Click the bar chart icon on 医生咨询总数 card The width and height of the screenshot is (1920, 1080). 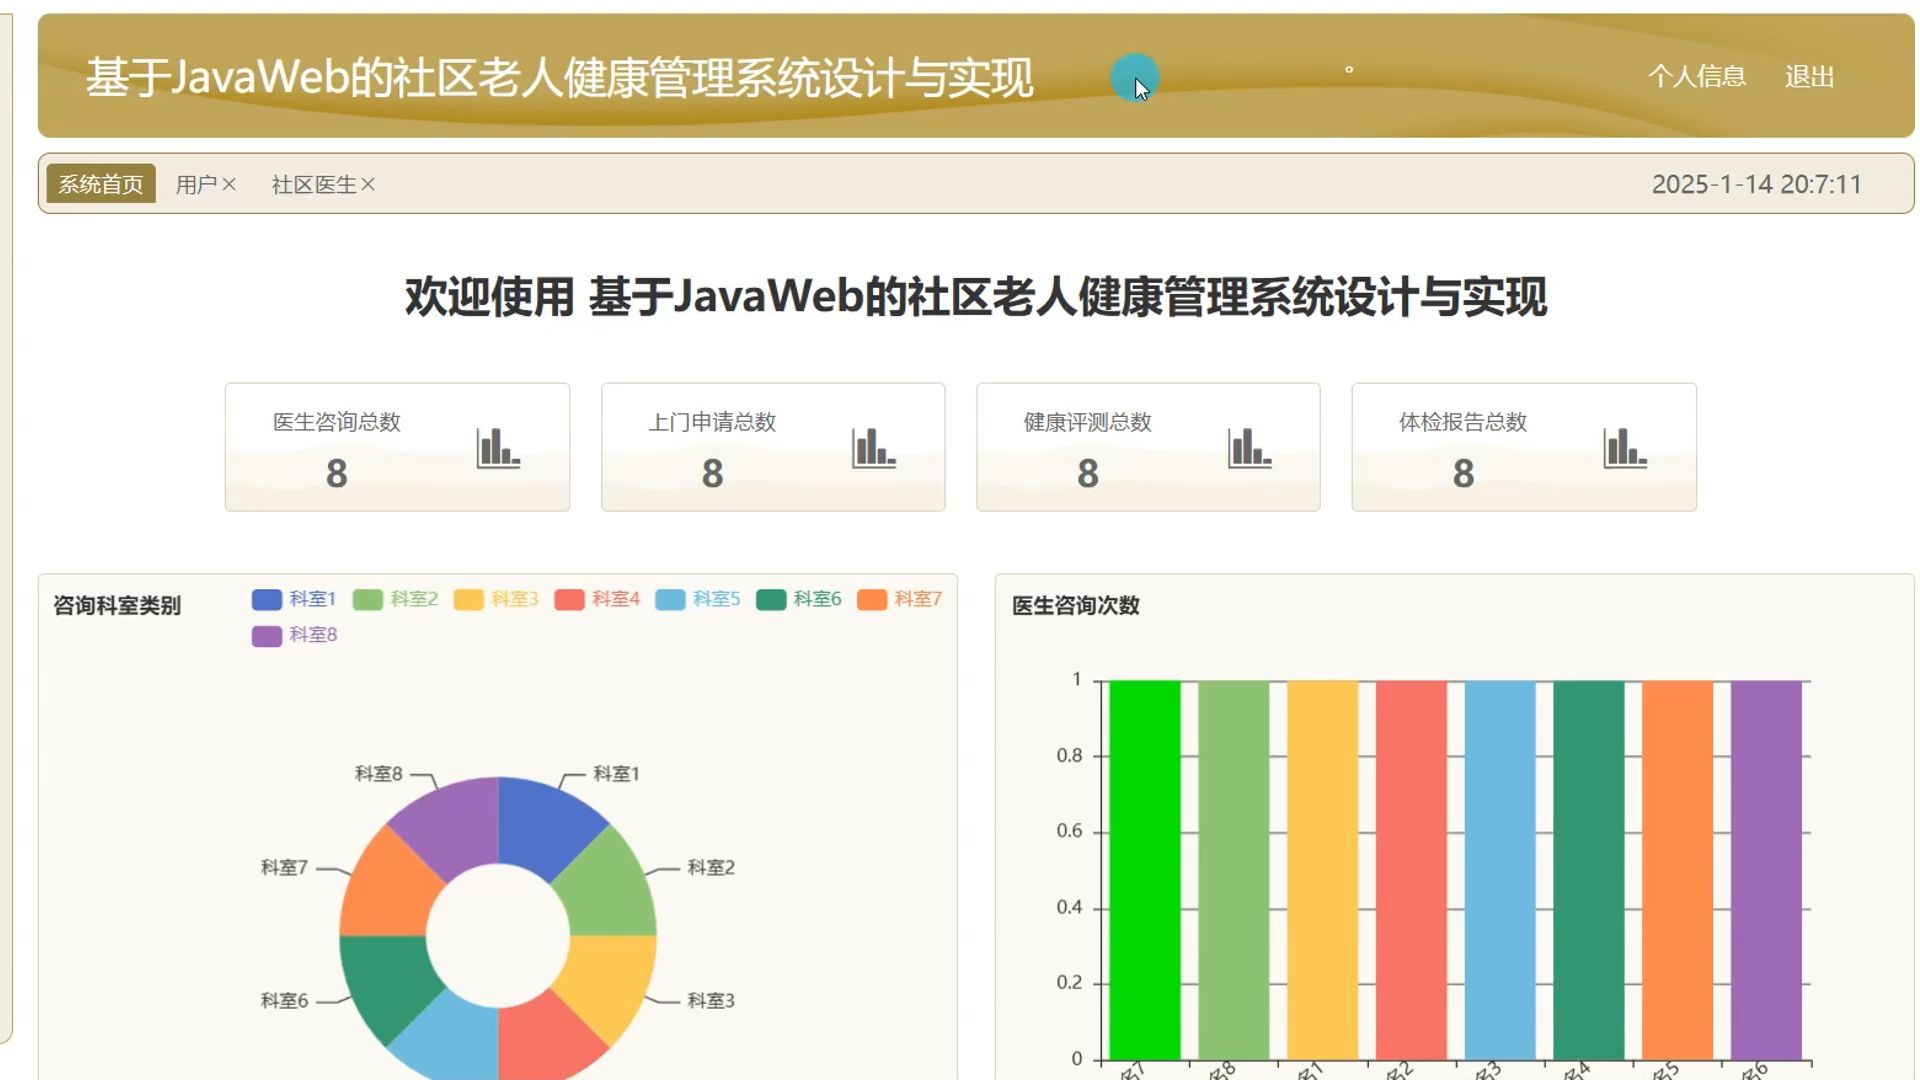click(498, 448)
